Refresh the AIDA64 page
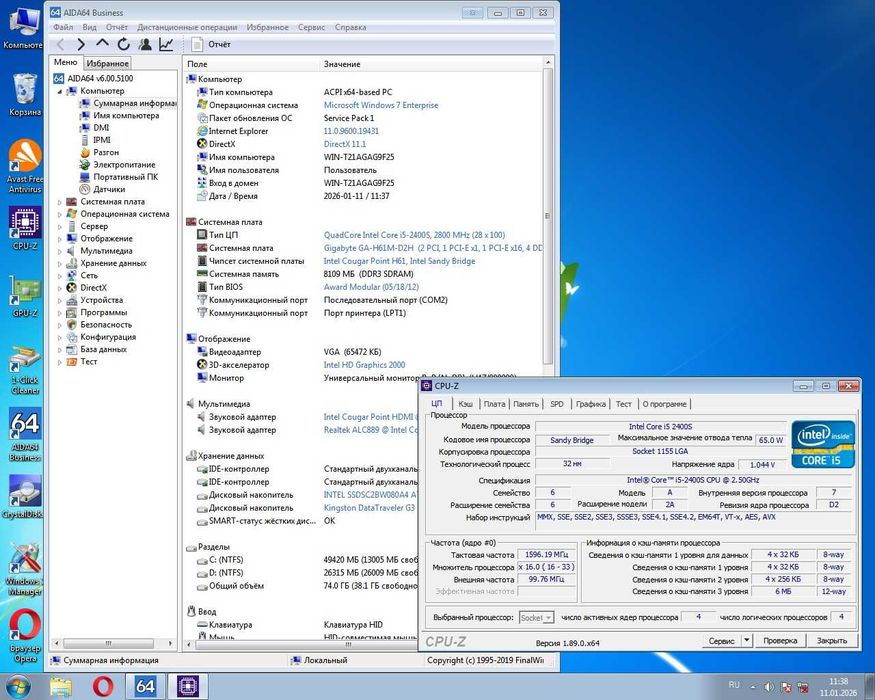This screenshot has height=700, width=875. point(123,44)
